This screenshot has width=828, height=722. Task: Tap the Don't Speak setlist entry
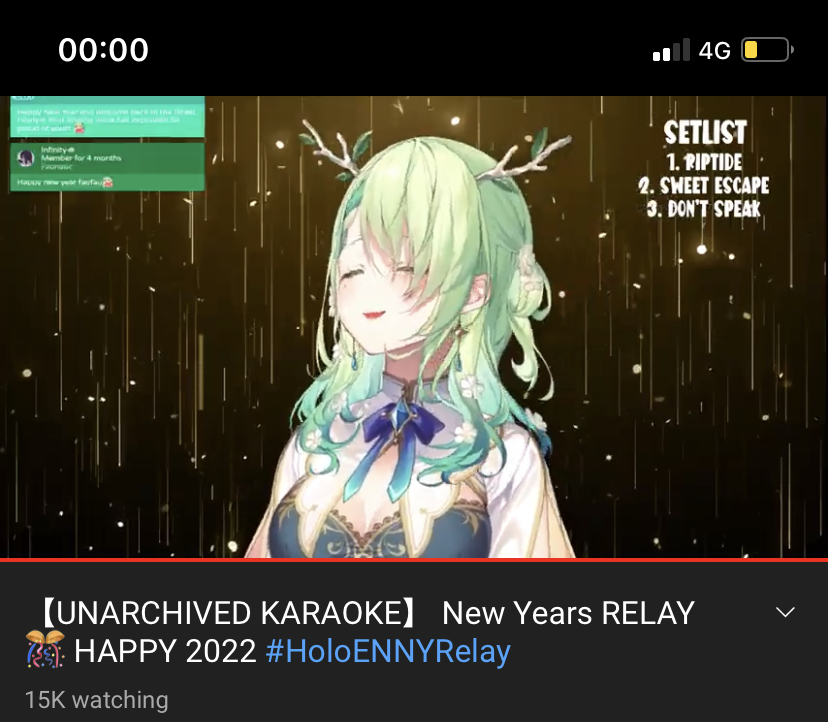click(703, 209)
